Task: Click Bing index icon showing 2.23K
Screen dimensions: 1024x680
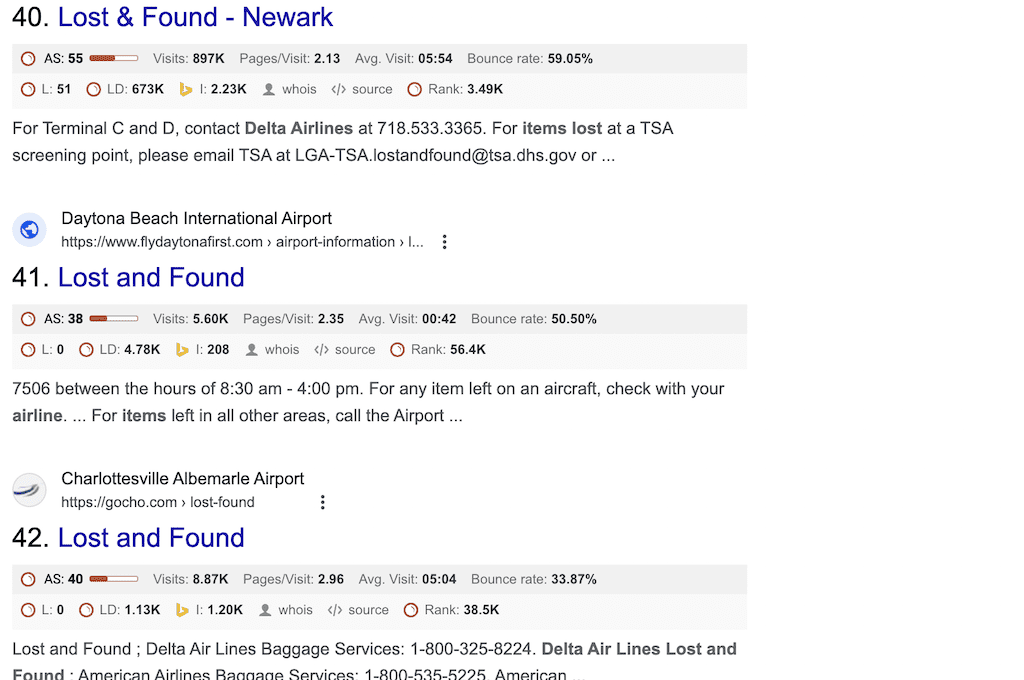Action: click(x=186, y=89)
